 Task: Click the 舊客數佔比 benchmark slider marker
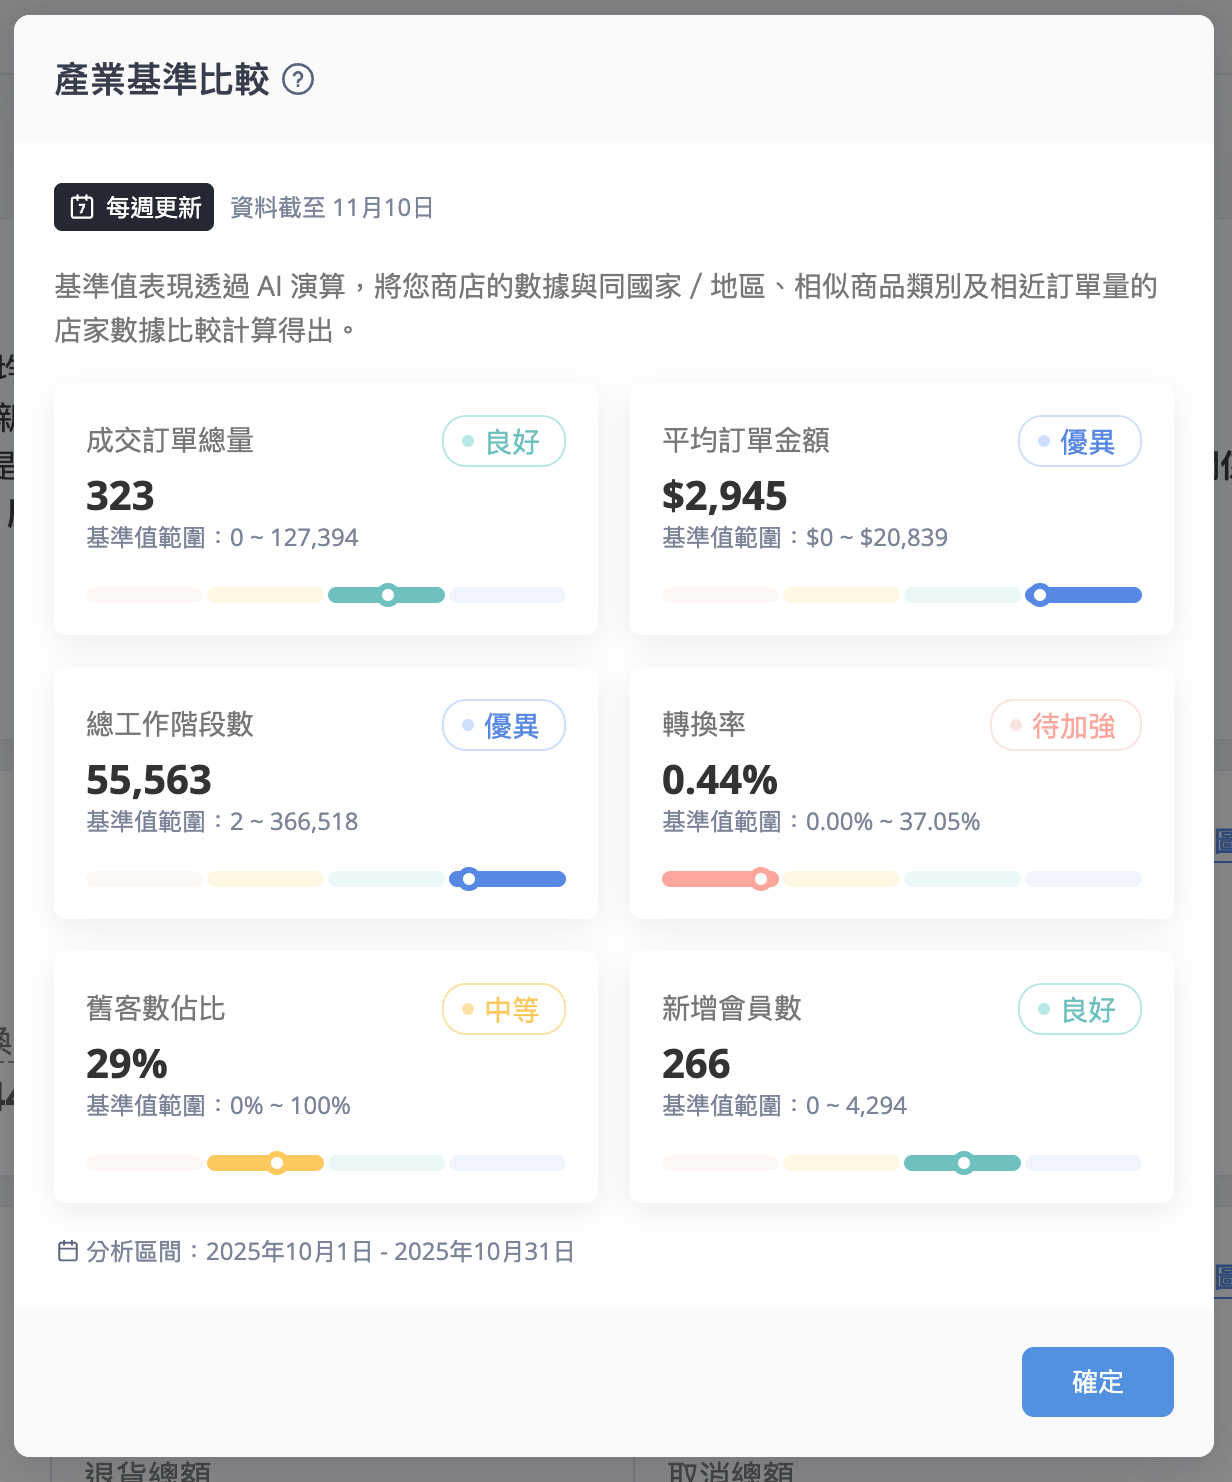tap(277, 1163)
